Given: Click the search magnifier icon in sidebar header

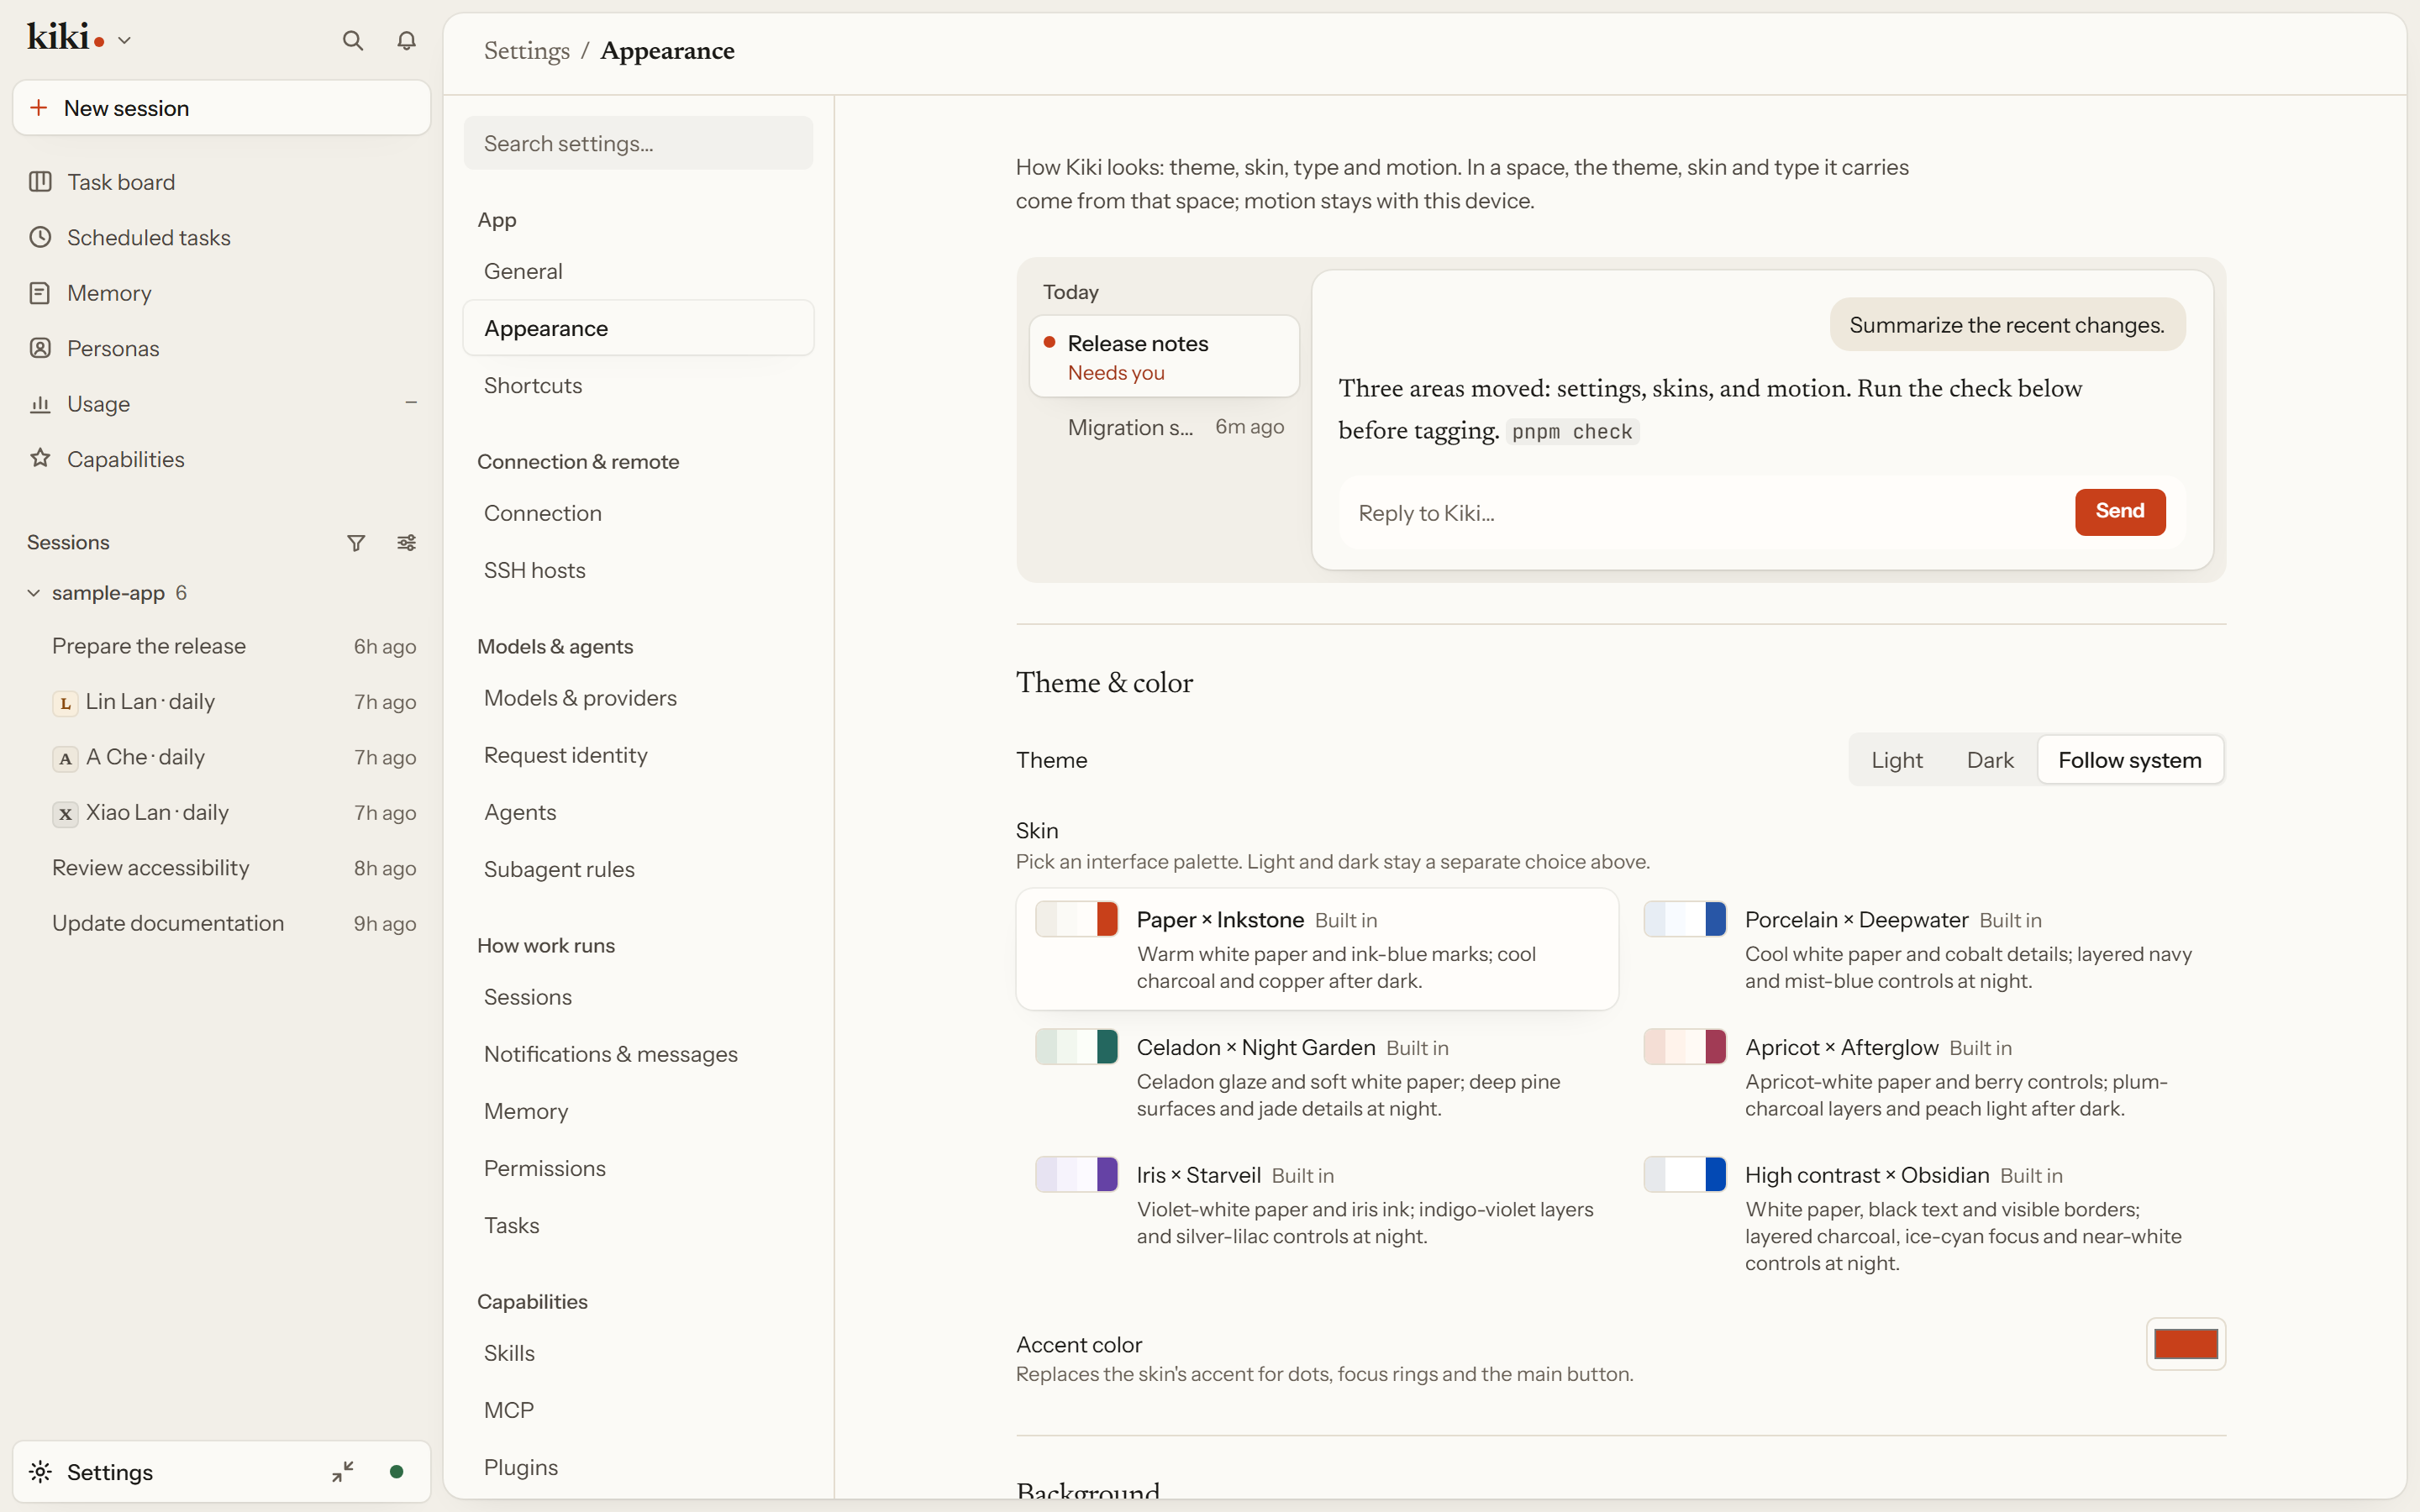Looking at the screenshot, I should click(352, 41).
